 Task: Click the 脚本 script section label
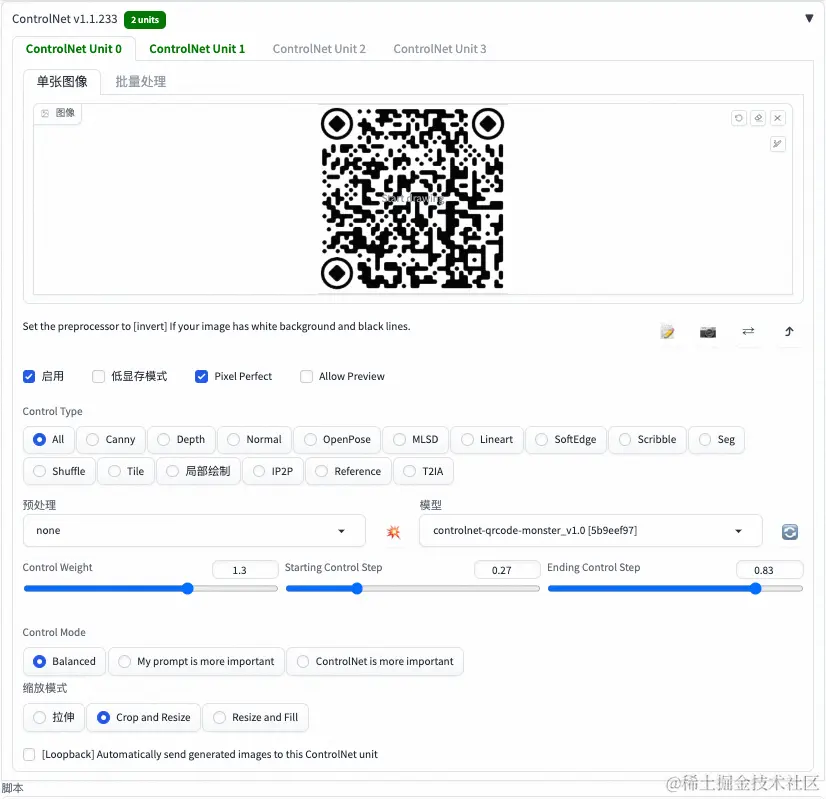tap(13, 788)
